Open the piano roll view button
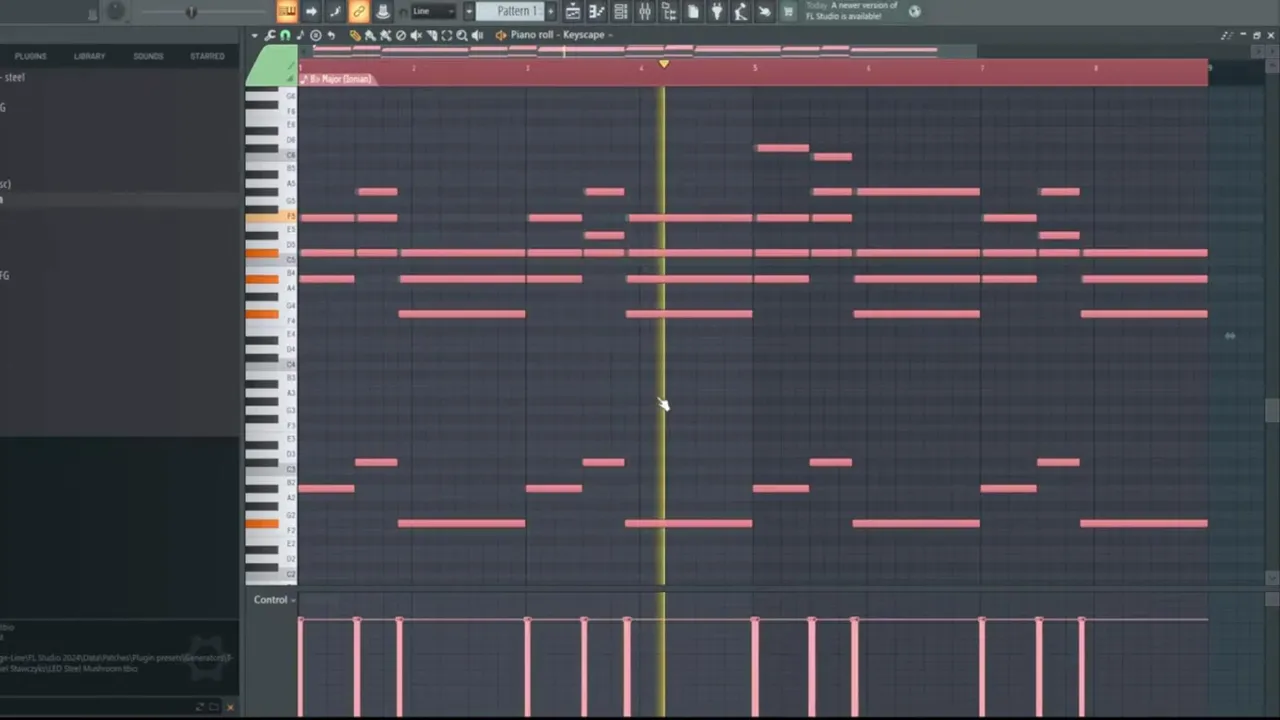The width and height of the screenshot is (1280, 720). pos(287,11)
